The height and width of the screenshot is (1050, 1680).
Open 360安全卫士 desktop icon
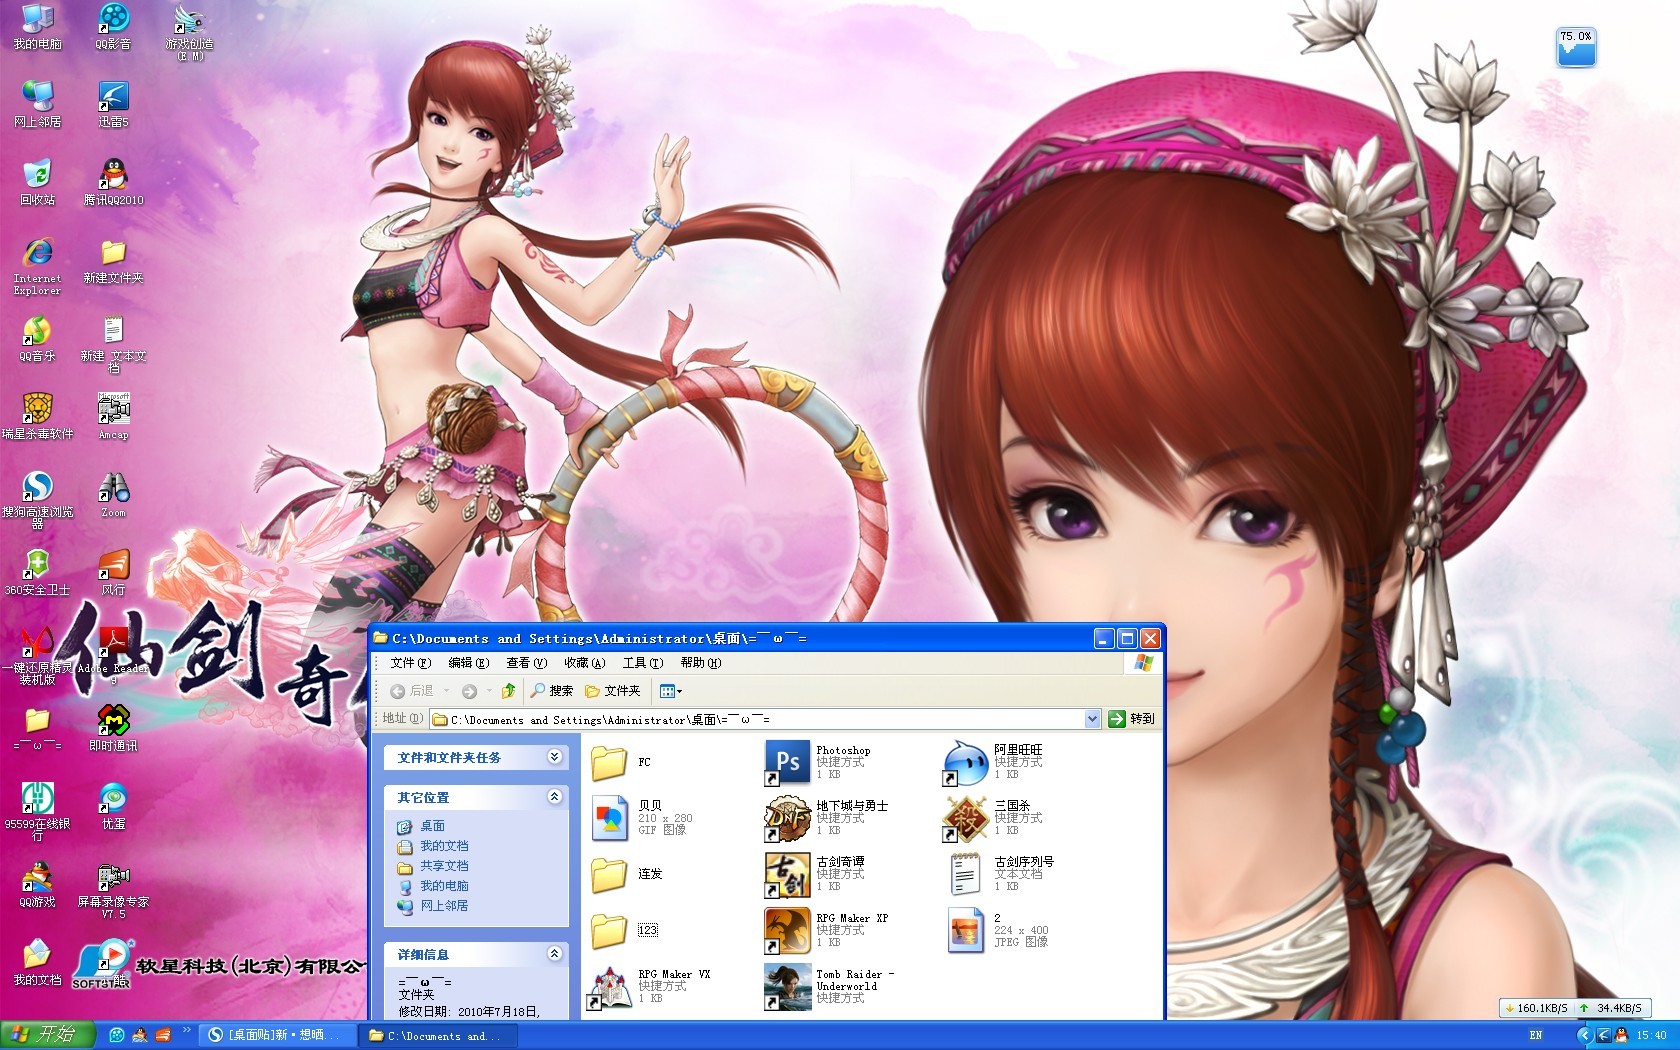click(37, 572)
